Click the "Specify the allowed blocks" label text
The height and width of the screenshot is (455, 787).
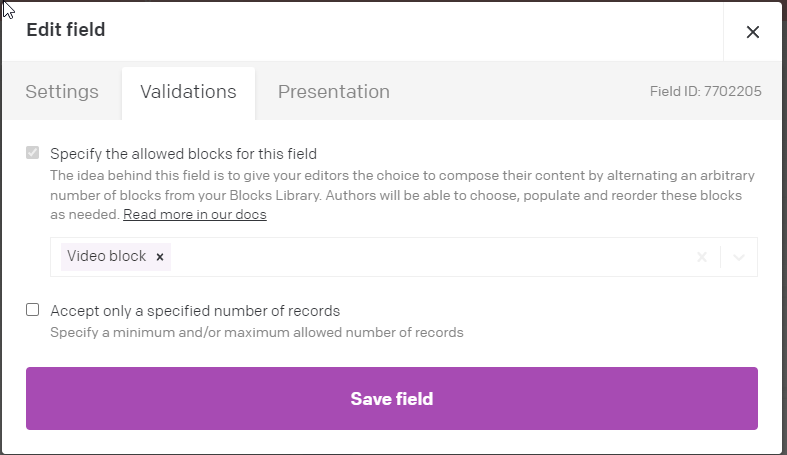coord(183,154)
